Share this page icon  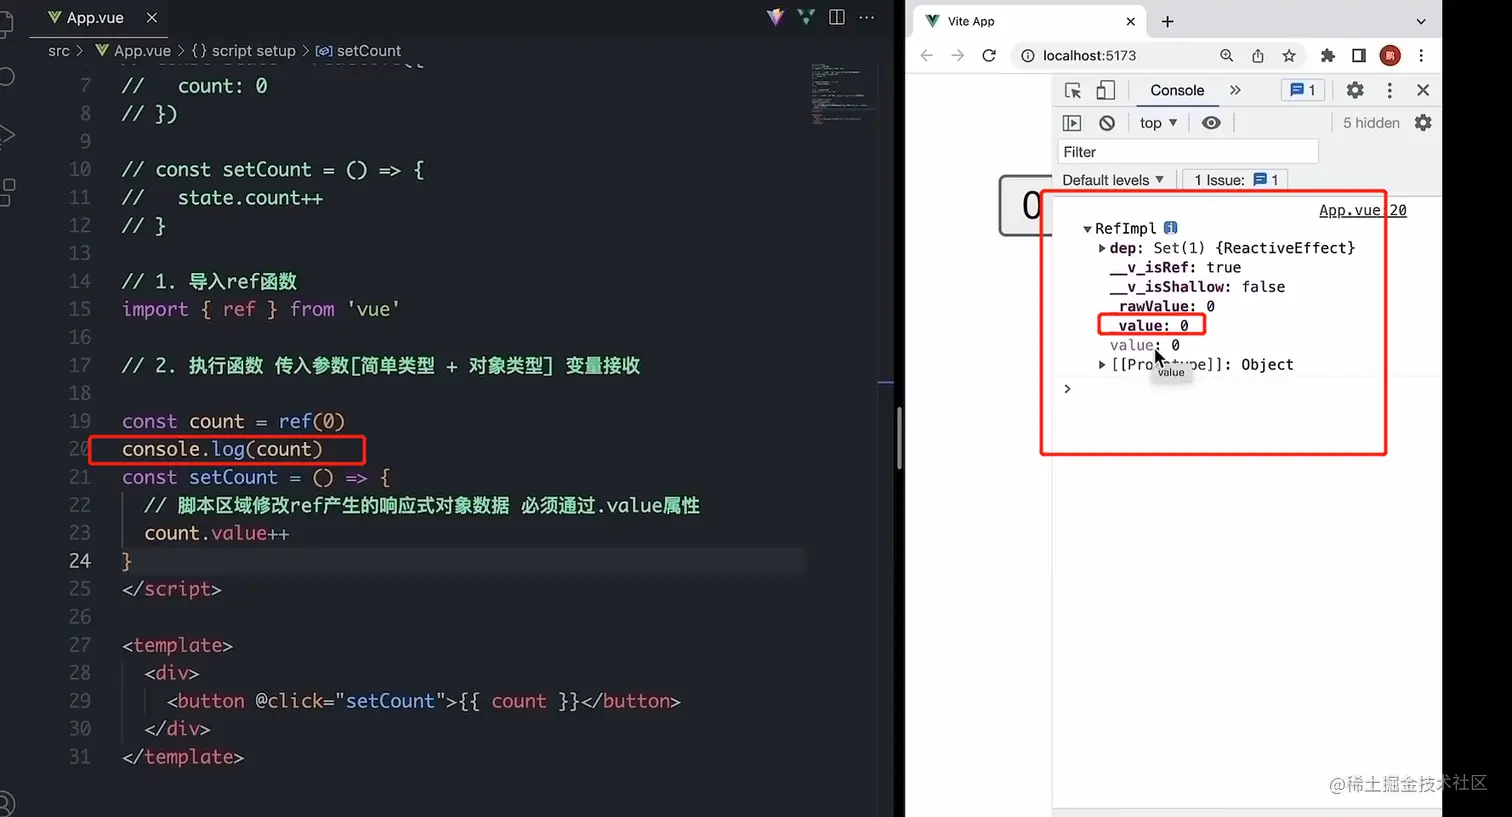1257,56
